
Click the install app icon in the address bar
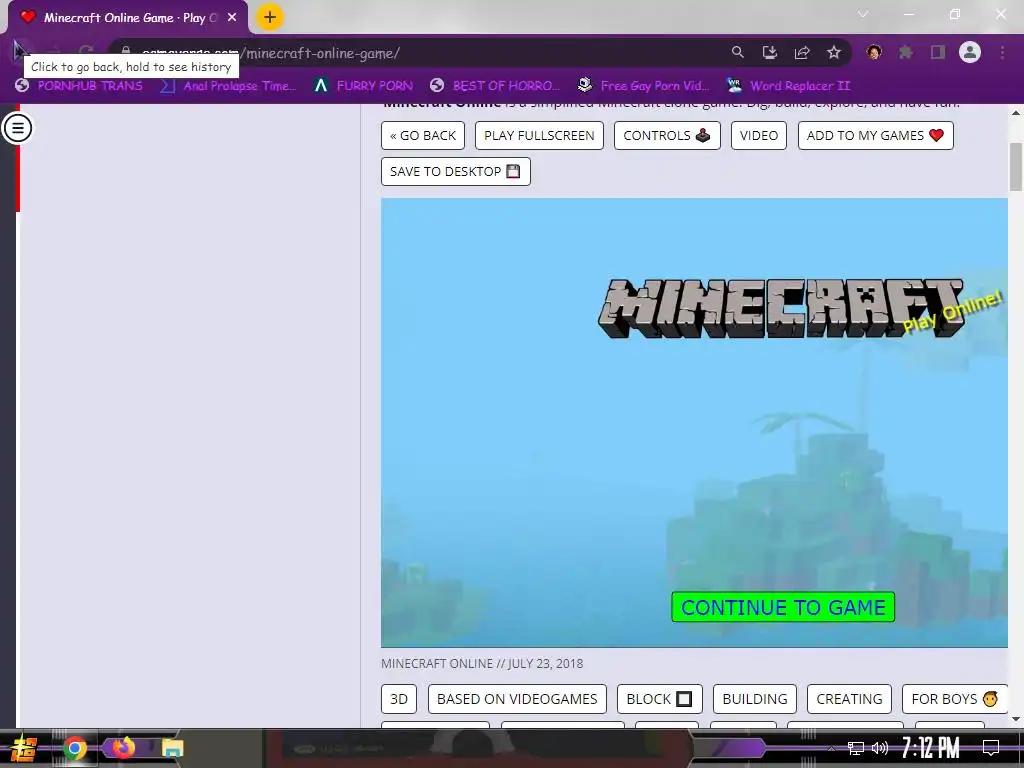[770, 52]
